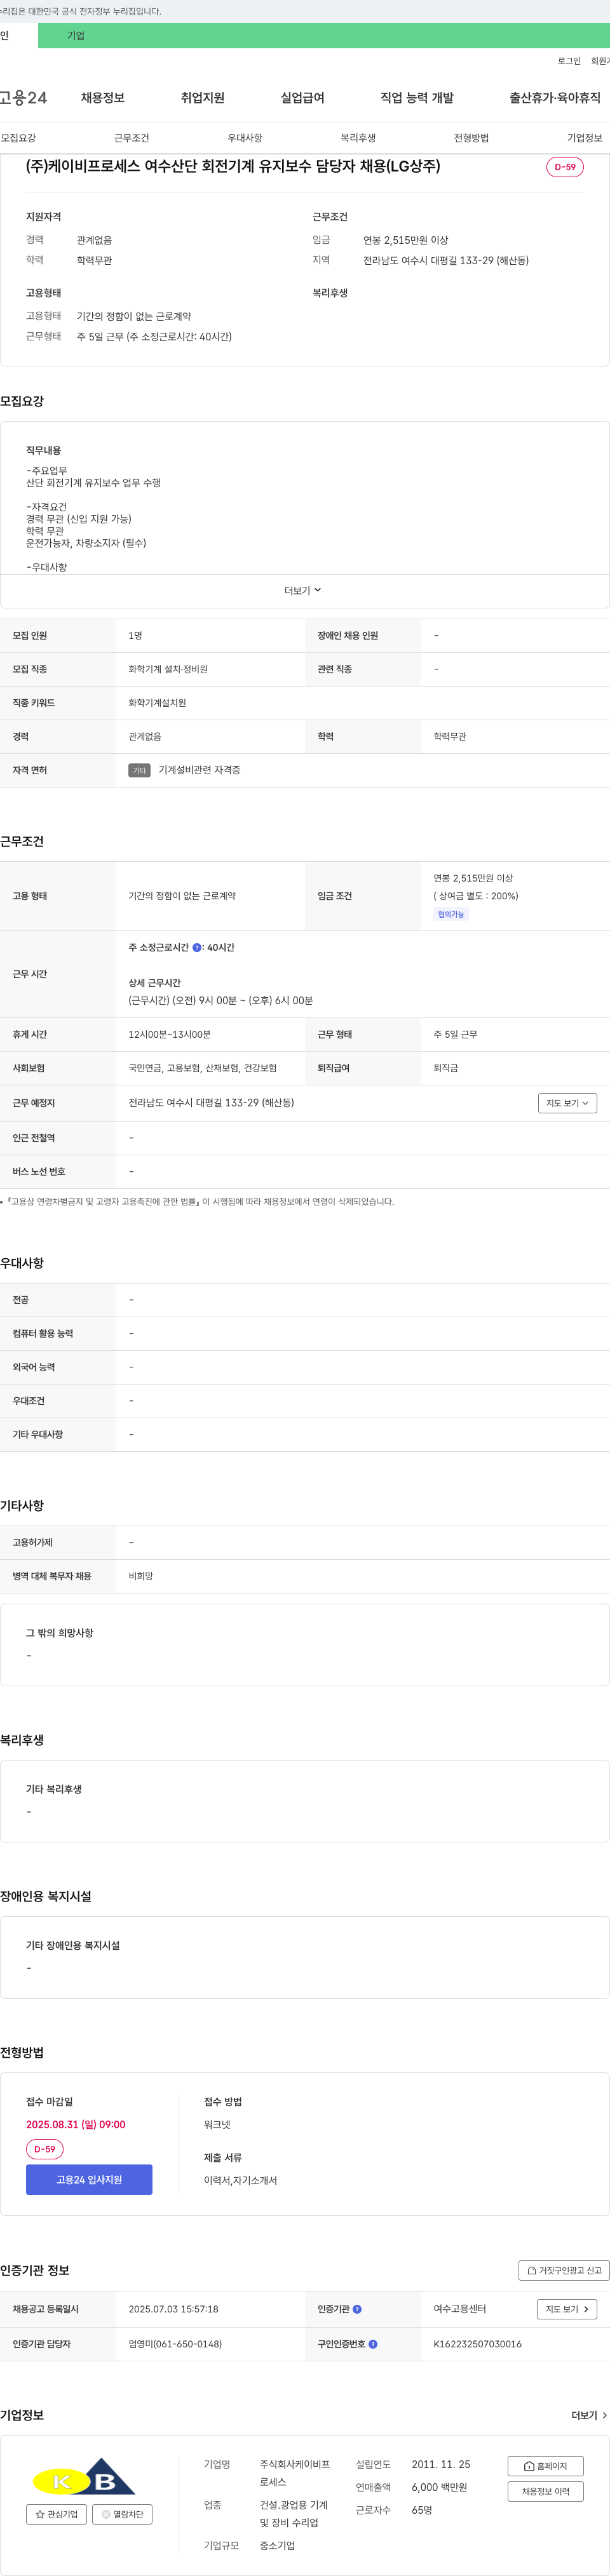Click the 기타 tag in 자격 면허 row
The width and height of the screenshot is (610, 2576).
coord(139,771)
